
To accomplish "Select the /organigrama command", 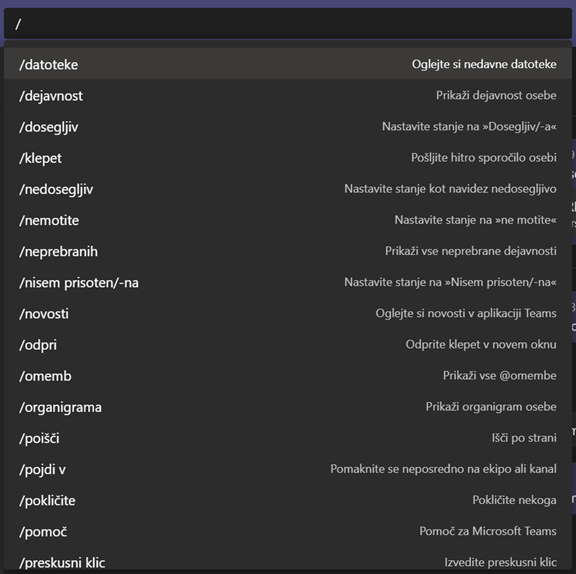I will tap(288, 407).
